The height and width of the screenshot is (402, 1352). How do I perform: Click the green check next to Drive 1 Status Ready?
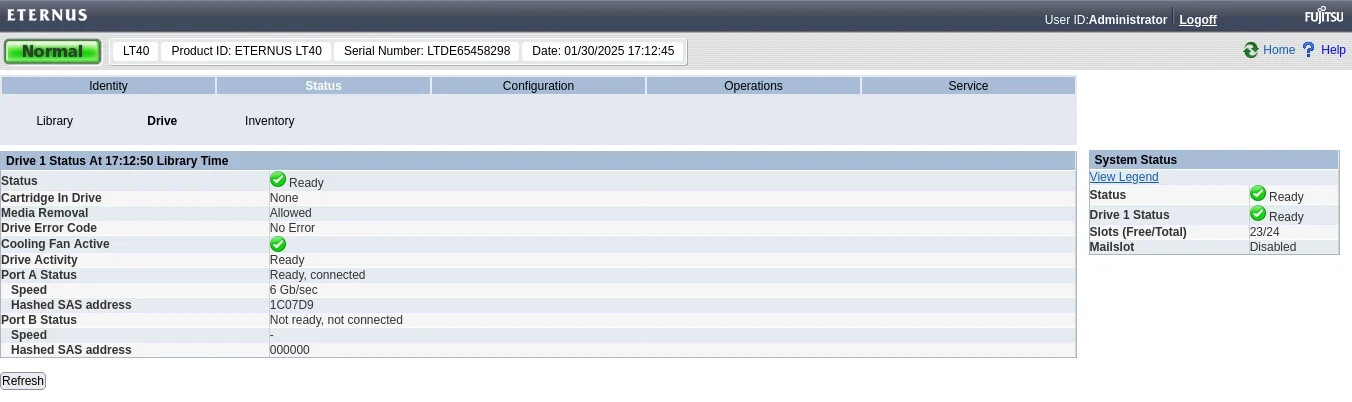pos(278,180)
